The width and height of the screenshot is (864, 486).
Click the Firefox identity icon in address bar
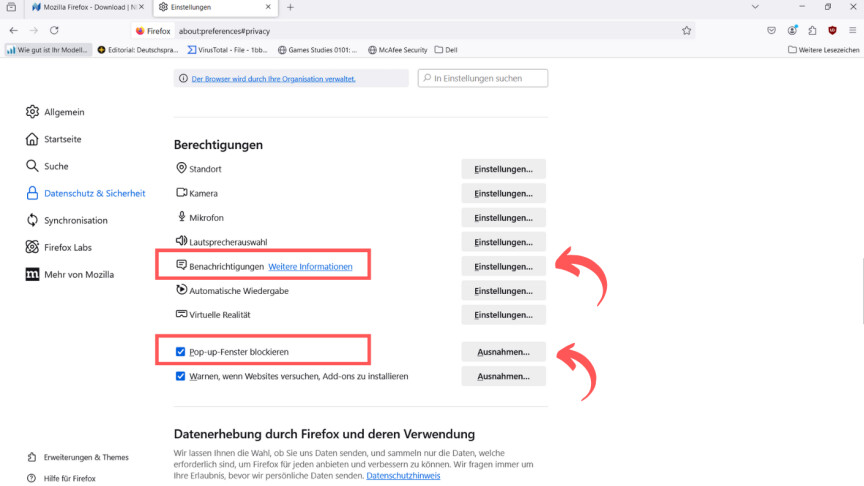153,31
